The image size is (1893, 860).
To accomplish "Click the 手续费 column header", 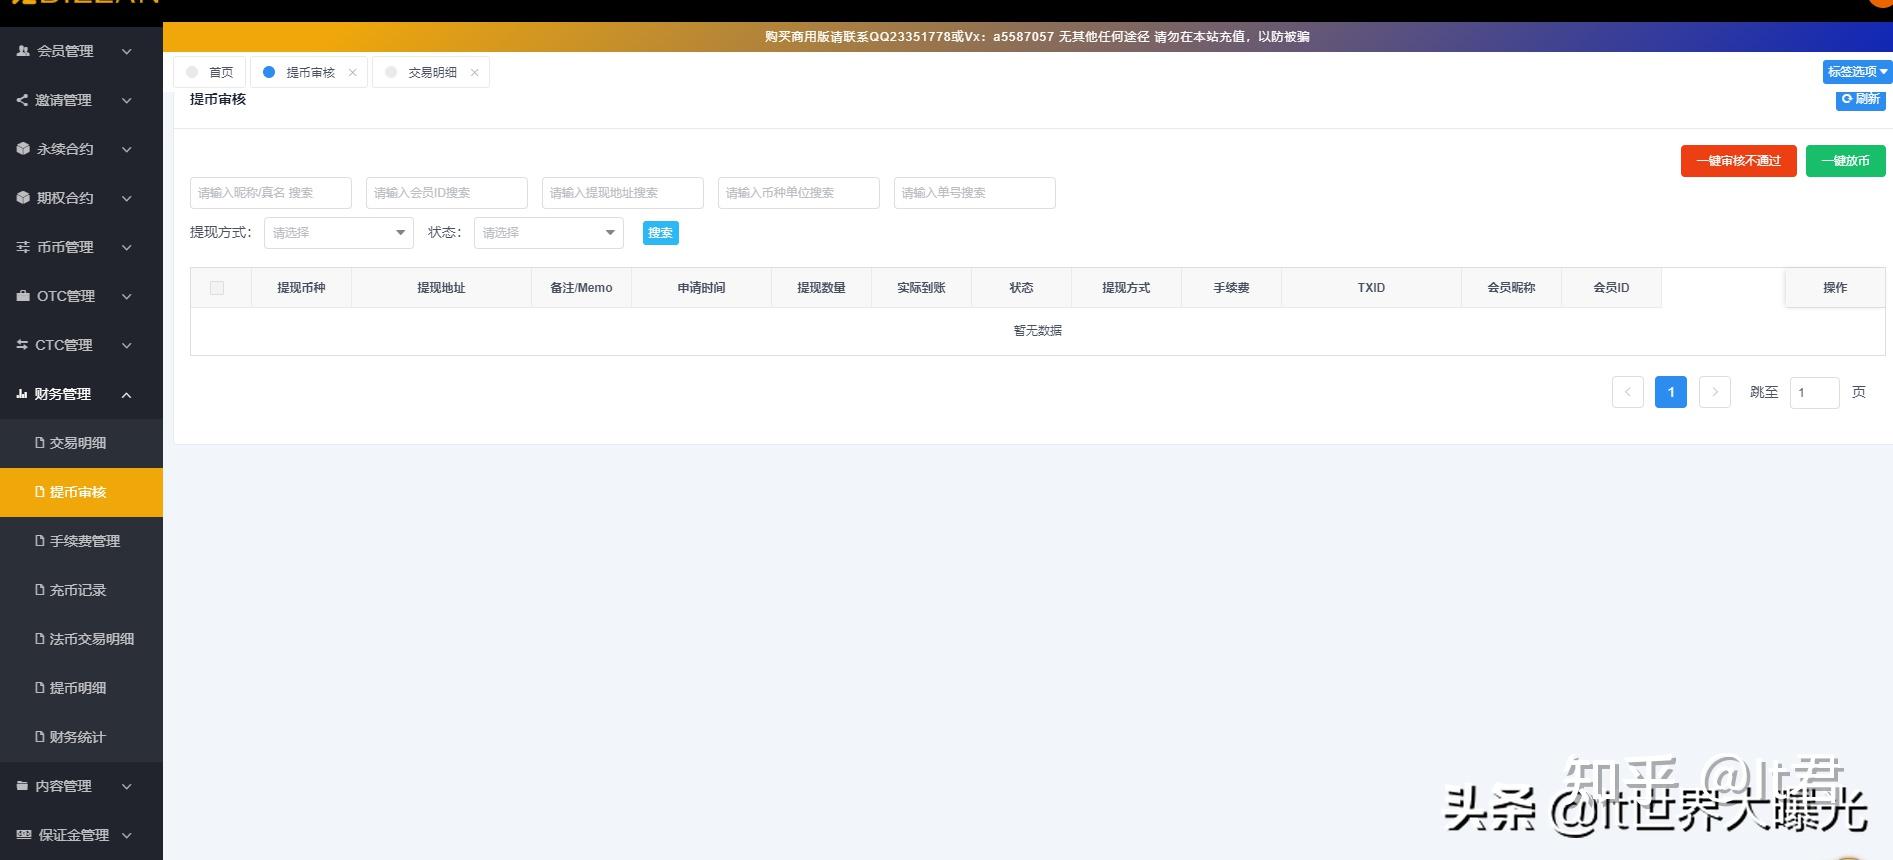I will tap(1231, 288).
